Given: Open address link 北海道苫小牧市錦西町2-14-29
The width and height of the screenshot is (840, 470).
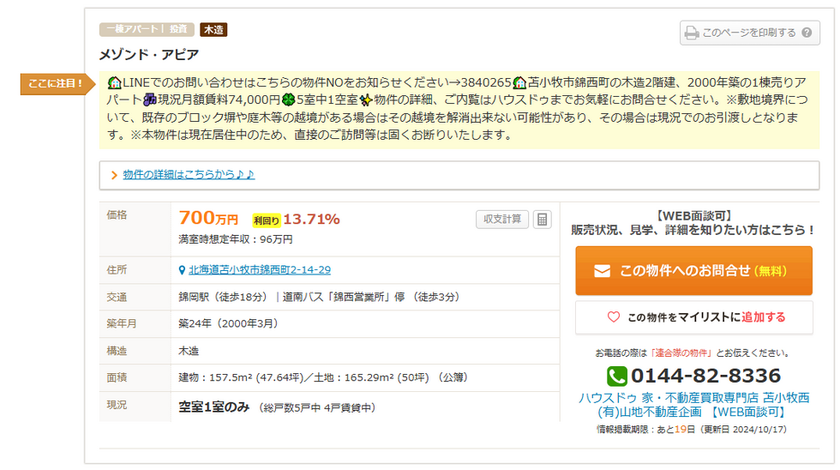Looking at the screenshot, I should coord(260,270).
